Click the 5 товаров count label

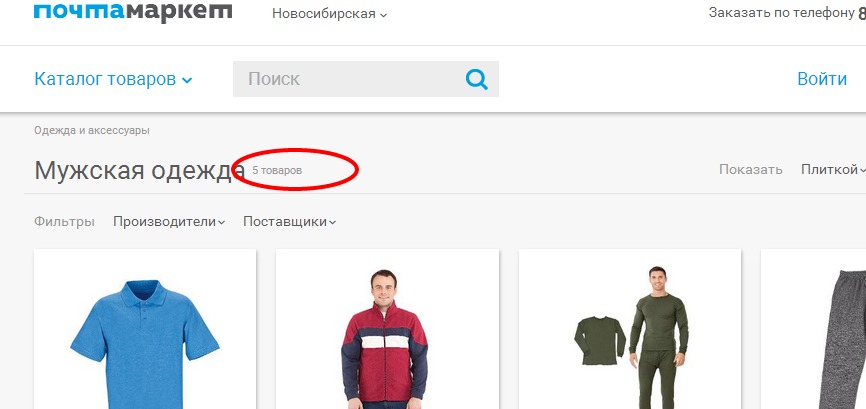coord(277,171)
